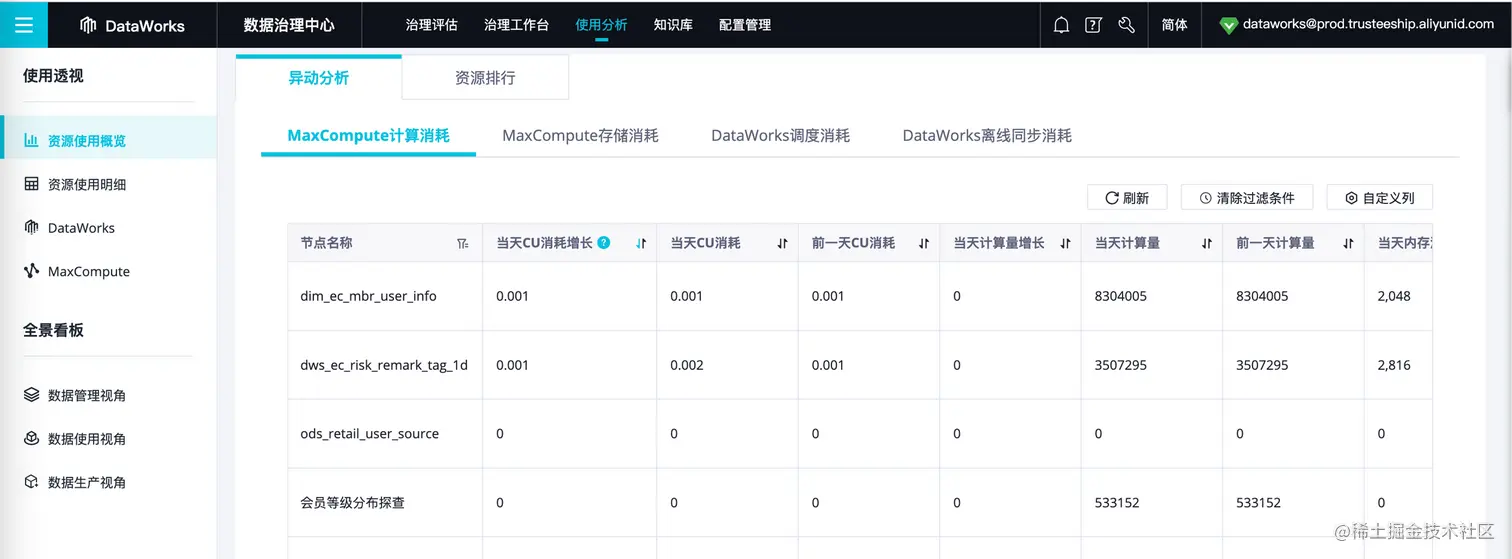Sort by 当天计算量增长 column

click(1066, 243)
